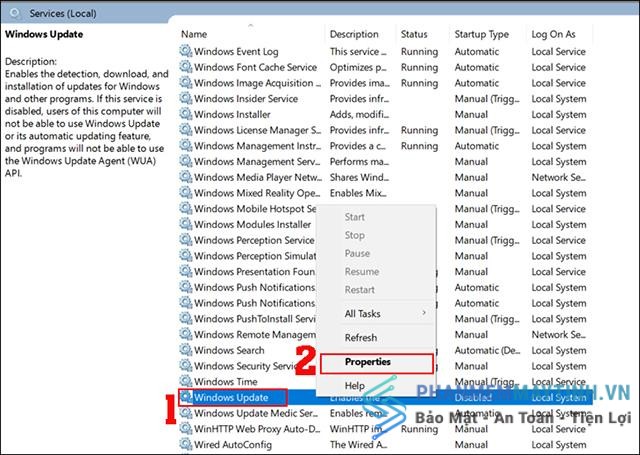Click the gear icon beside Windows Modules Installer

tap(186, 224)
